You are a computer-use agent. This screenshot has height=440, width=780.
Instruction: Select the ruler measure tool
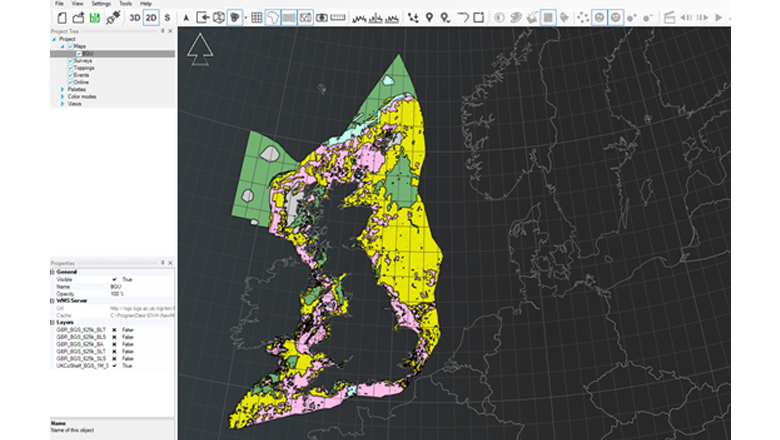coord(338,18)
